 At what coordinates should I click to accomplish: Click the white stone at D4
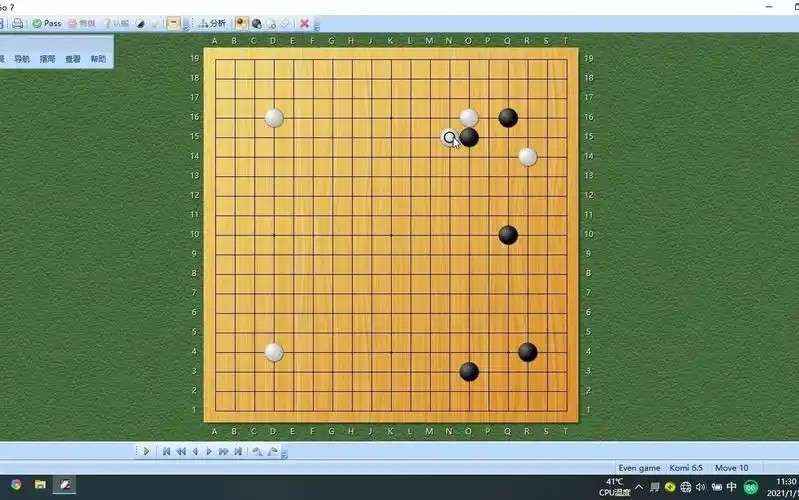(274, 352)
